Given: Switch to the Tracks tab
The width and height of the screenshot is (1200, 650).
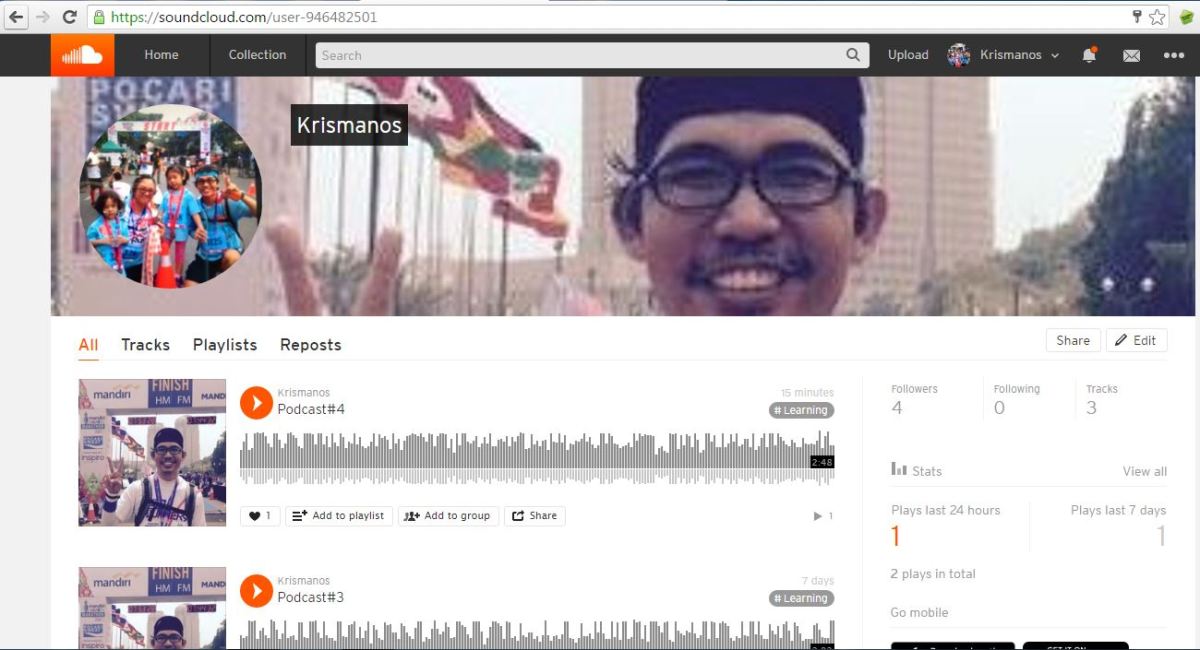Looking at the screenshot, I should point(145,345).
